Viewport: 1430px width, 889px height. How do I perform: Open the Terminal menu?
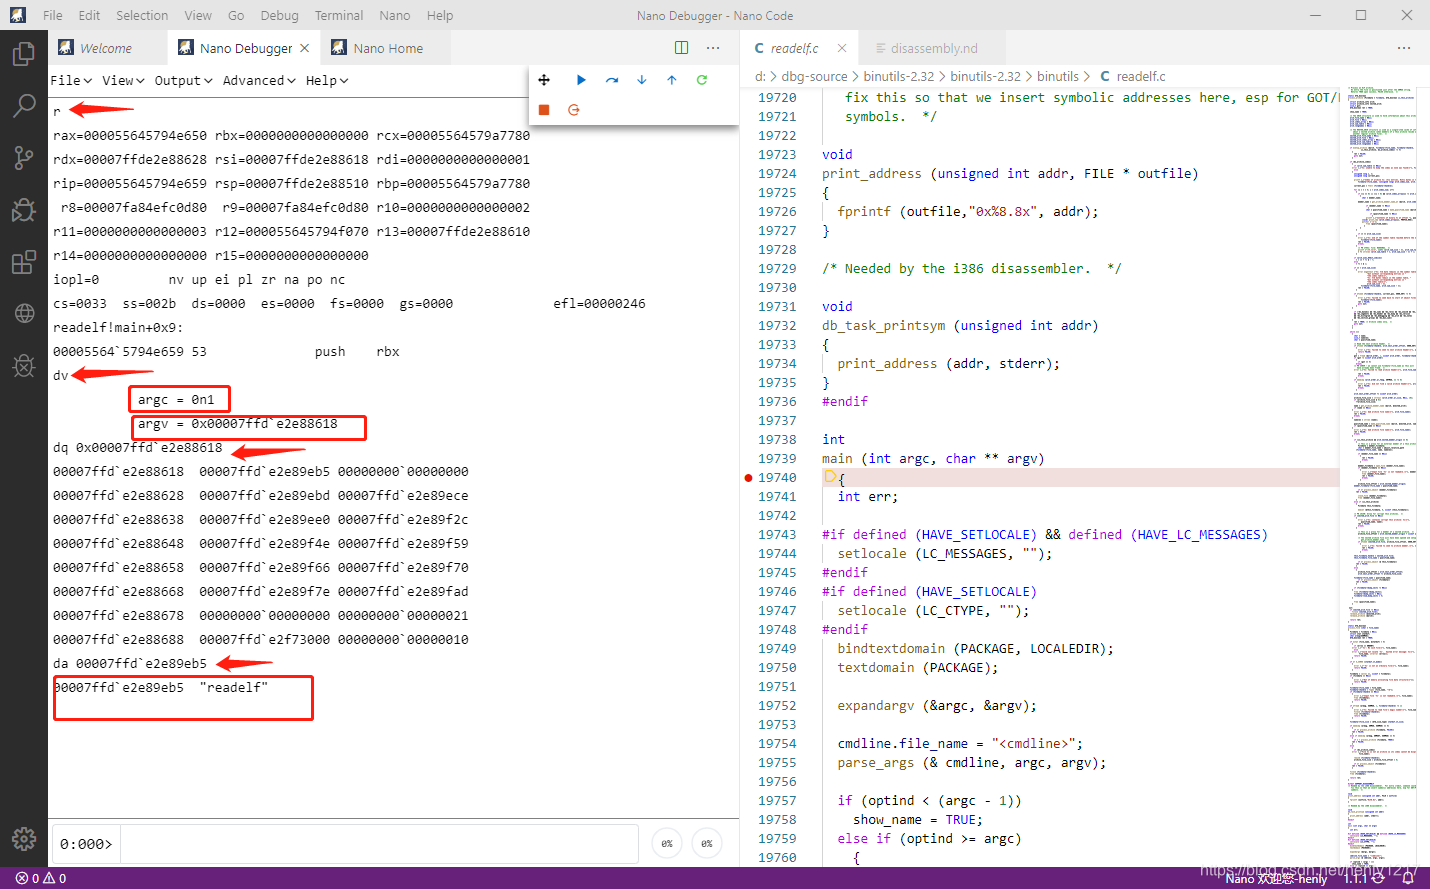(339, 15)
